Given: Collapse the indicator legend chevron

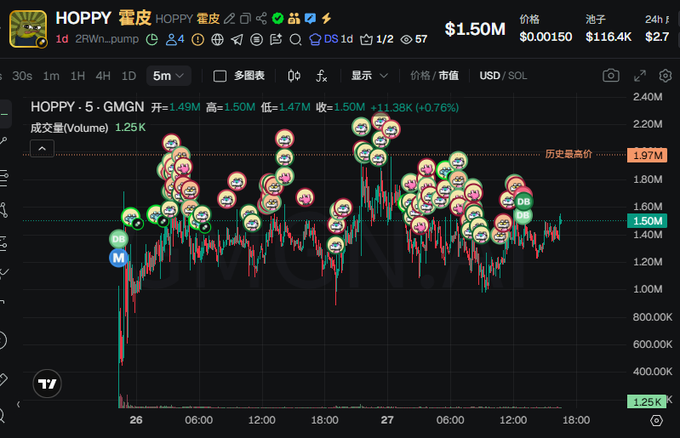Looking at the screenshot, I should 42,148.
